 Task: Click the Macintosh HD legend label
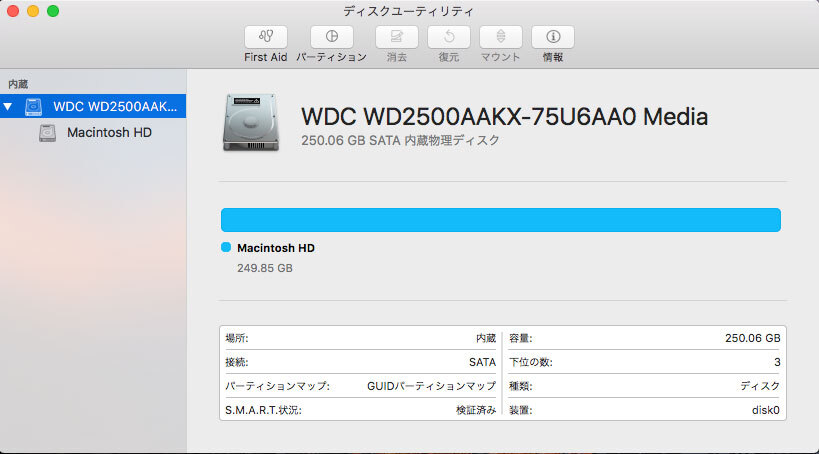tap(276, 248)
